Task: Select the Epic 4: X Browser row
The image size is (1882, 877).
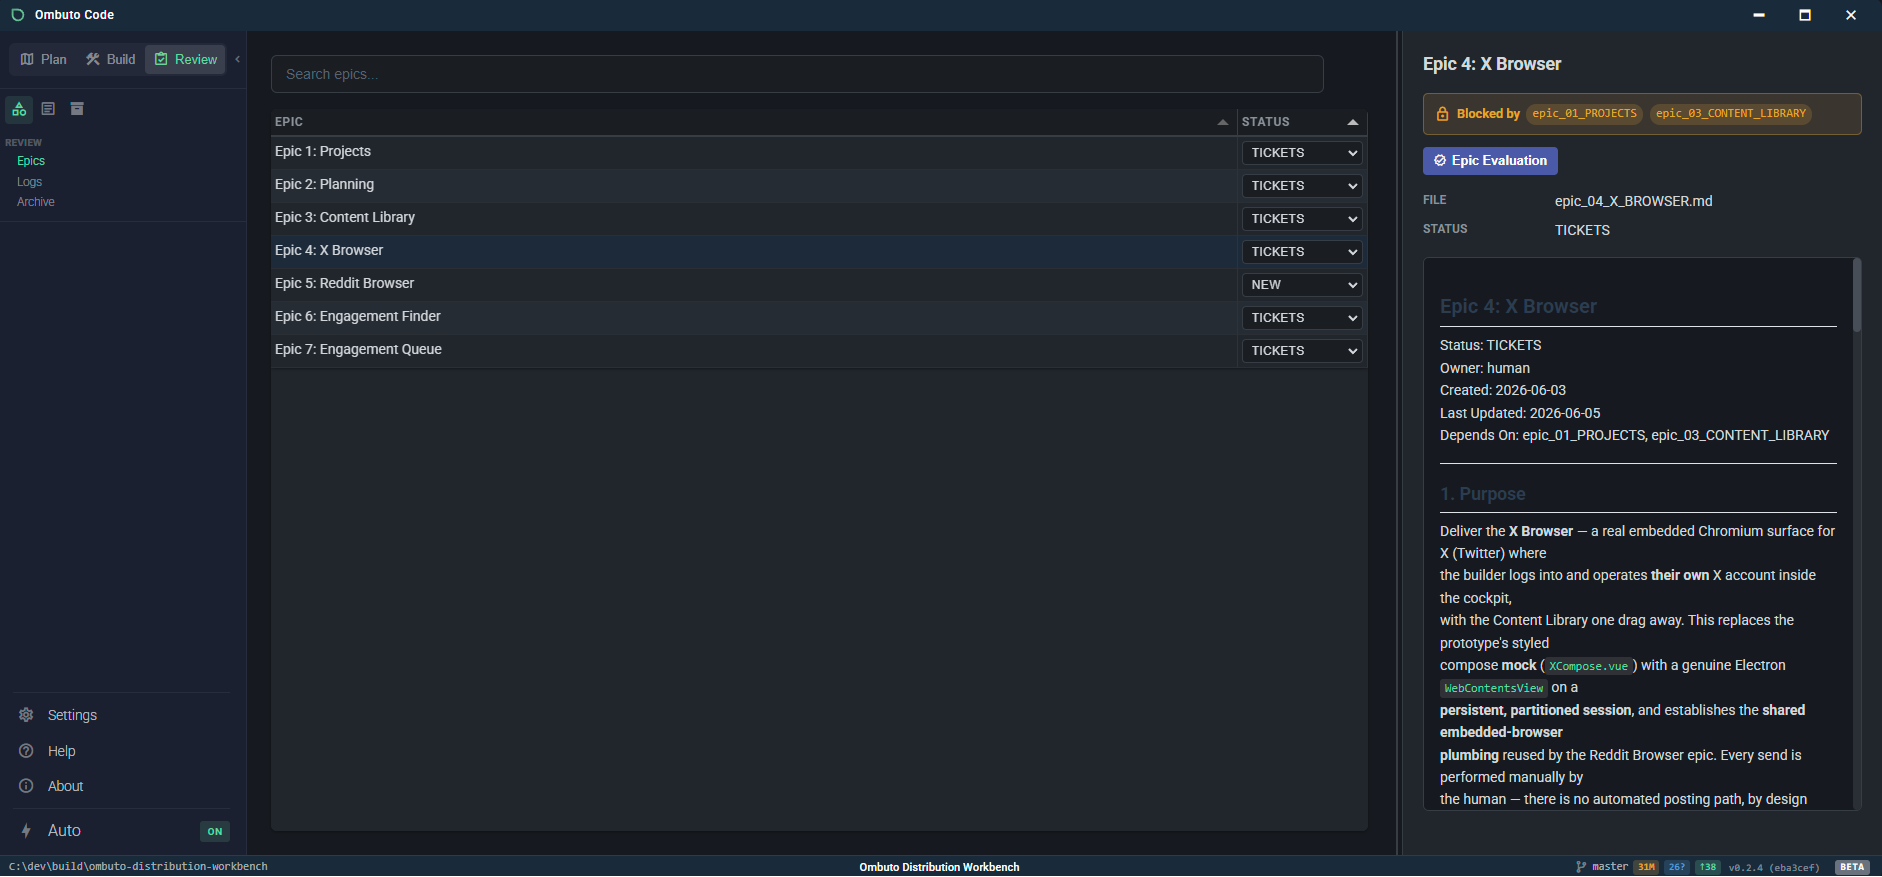Action: pos(754,251)
